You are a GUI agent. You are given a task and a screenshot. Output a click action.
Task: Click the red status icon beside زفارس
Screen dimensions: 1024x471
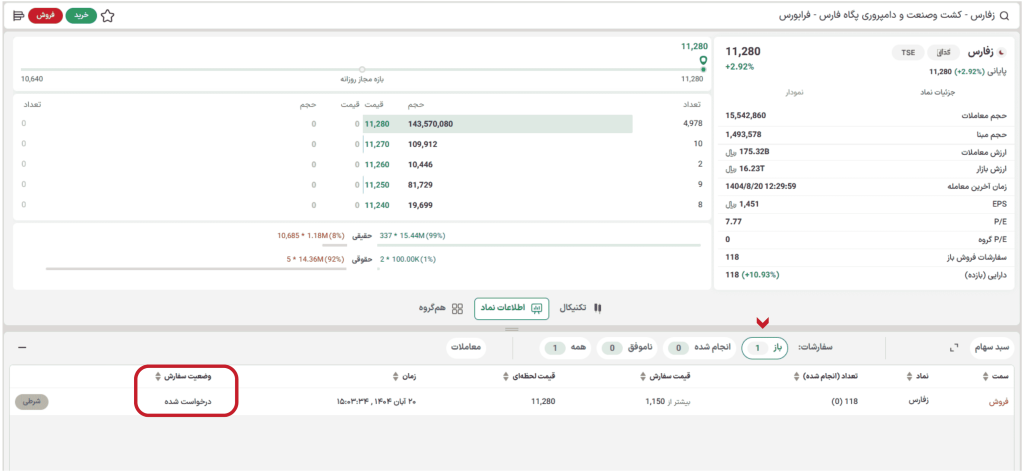point(1003,52)
